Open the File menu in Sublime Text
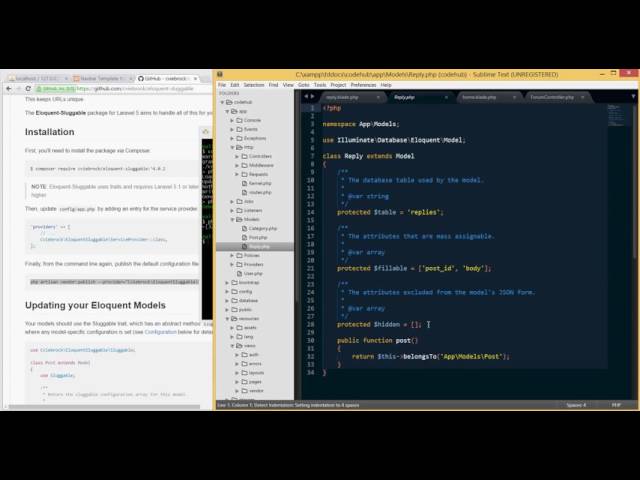Screen dimensions: 640x480 (x=222, y=85)
